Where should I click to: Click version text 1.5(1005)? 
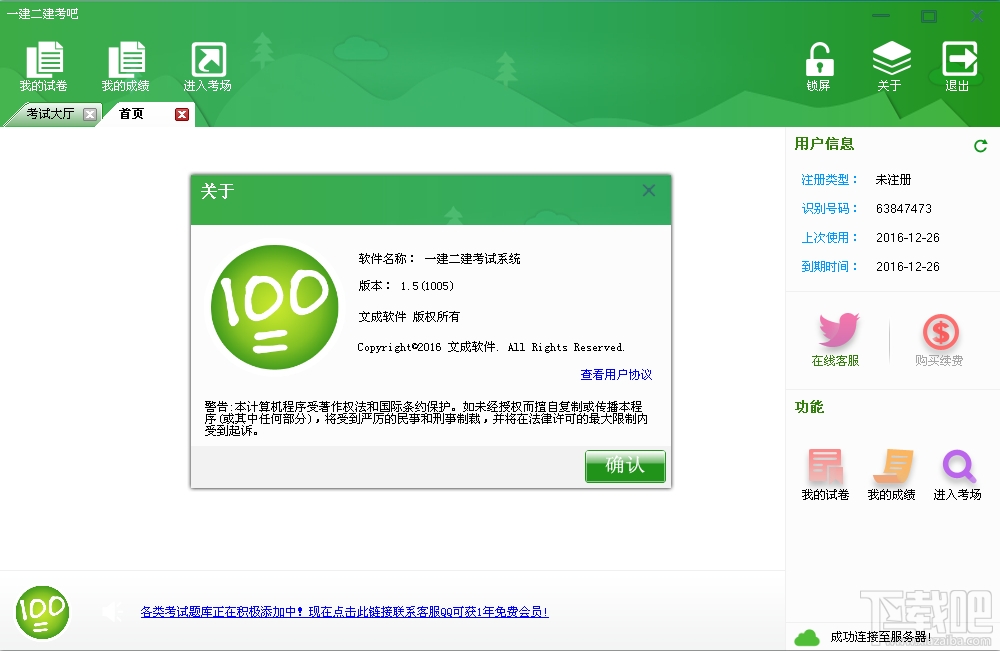(427, 286)
